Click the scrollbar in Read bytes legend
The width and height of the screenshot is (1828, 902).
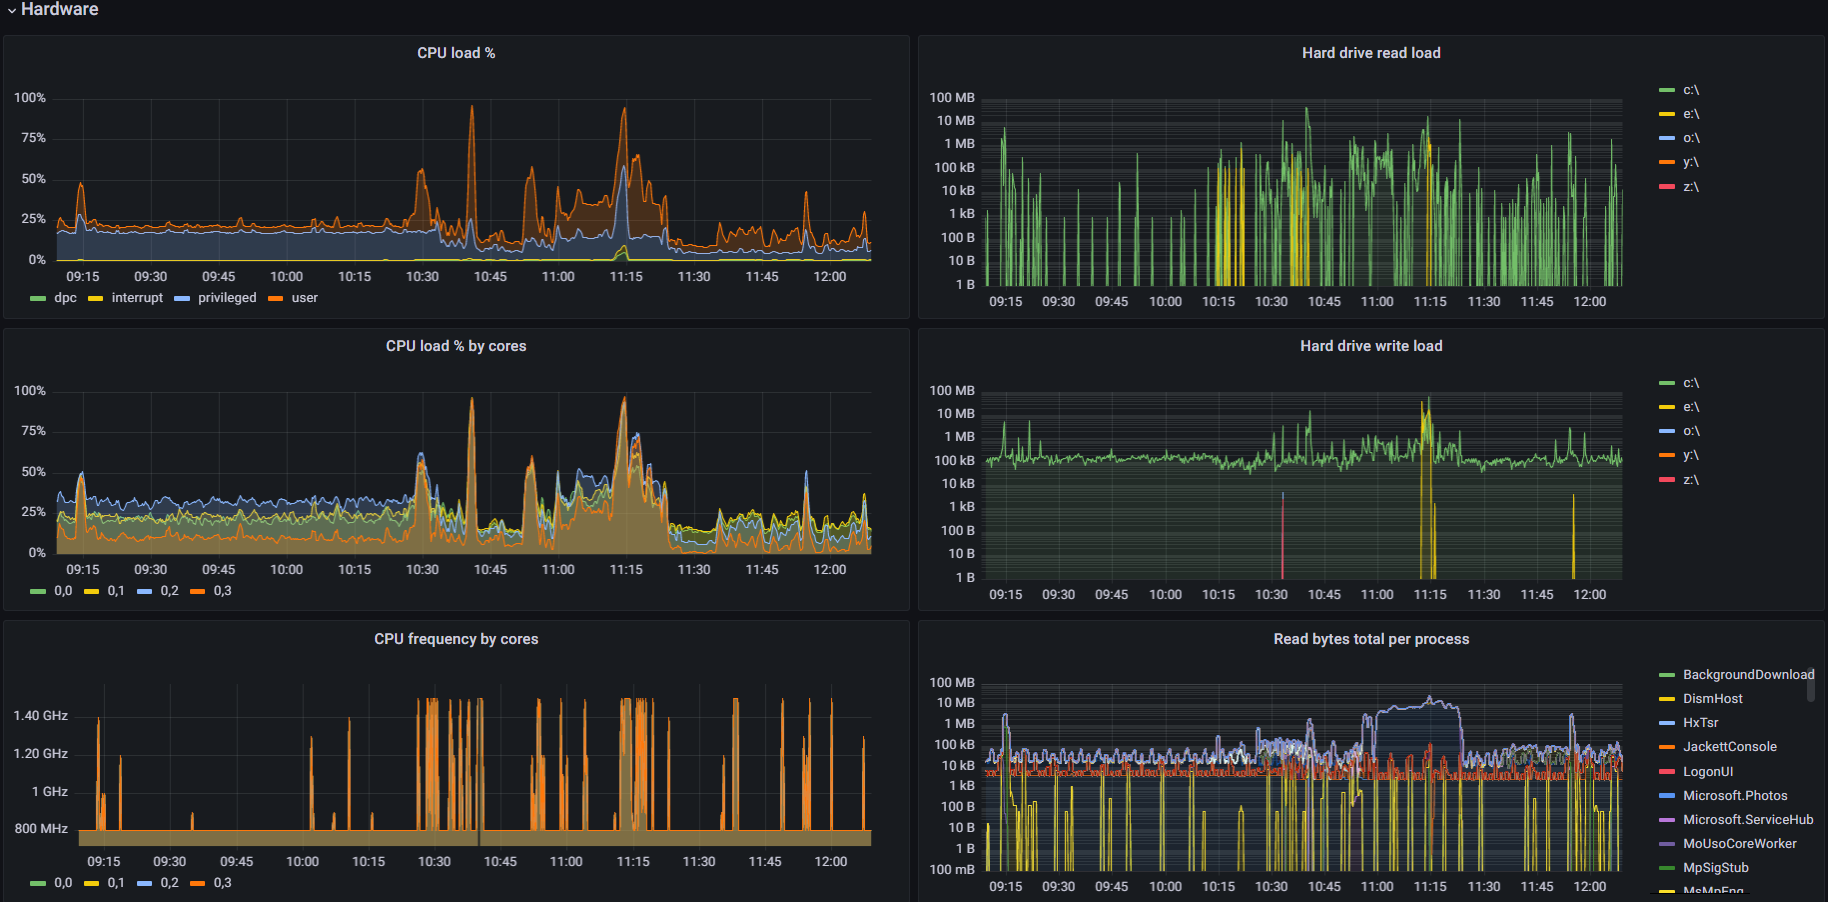1810,685
